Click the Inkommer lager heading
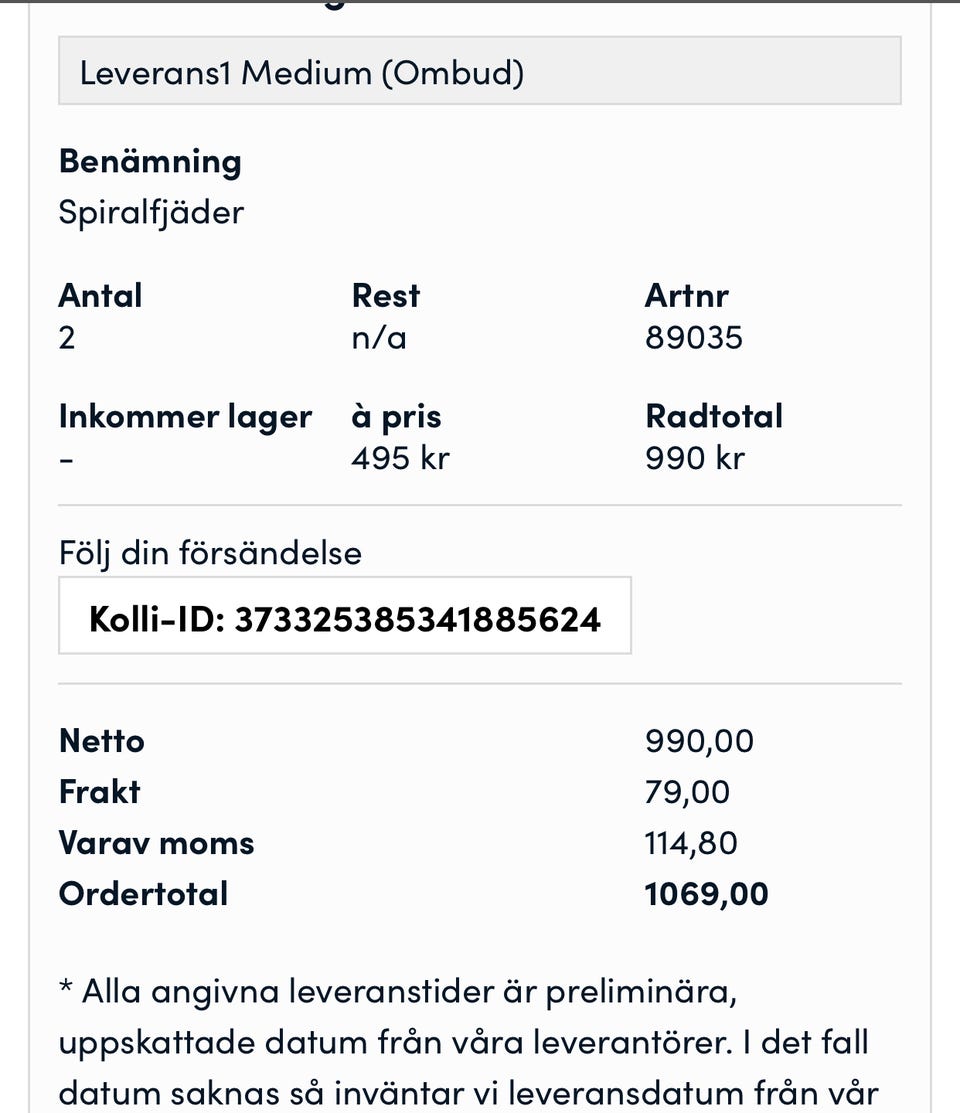The image size is (960, 1113). 185,417
